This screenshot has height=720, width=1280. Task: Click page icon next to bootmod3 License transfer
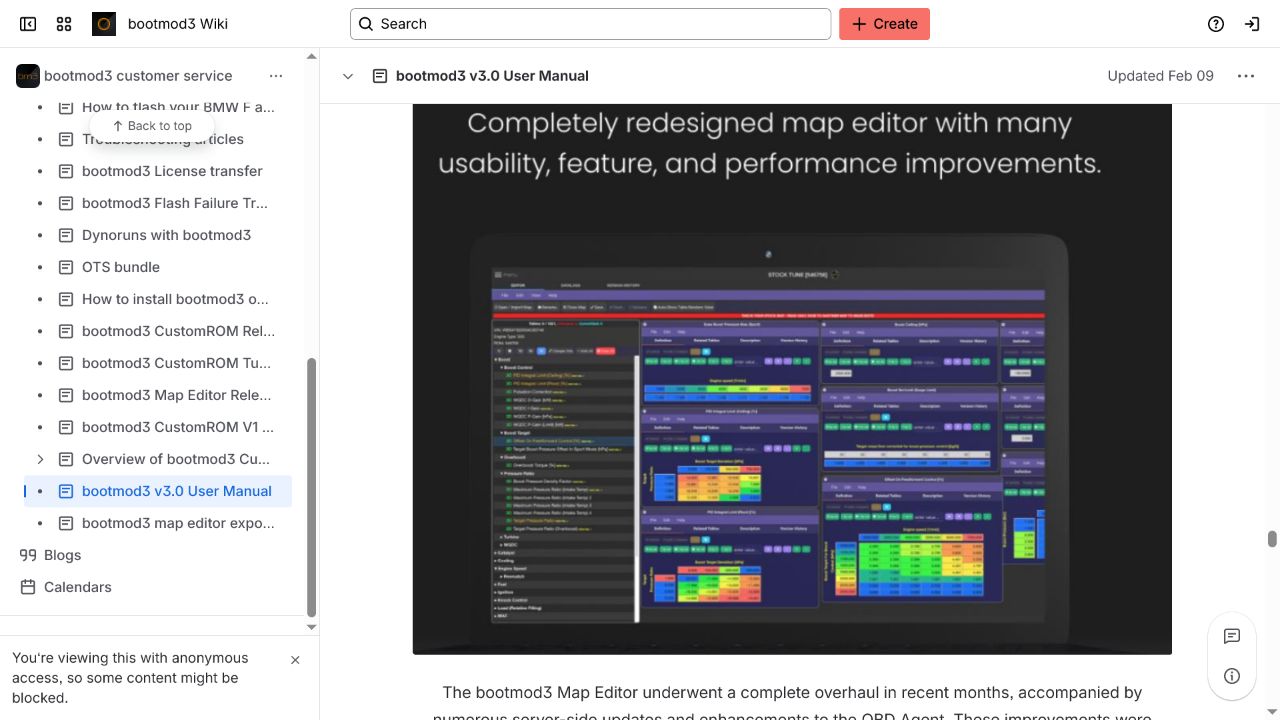click(66, 171)
